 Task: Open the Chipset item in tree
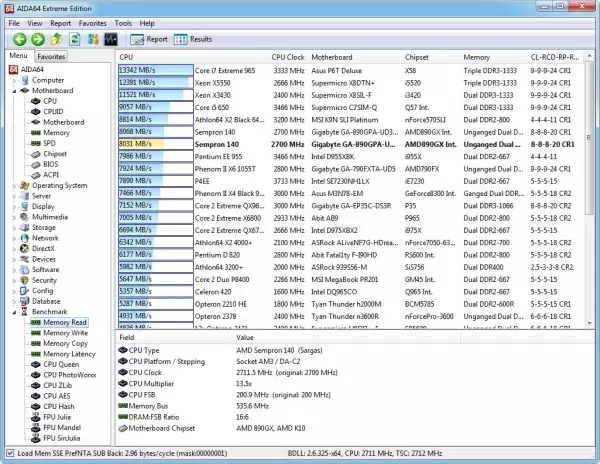tap(49, 154)
